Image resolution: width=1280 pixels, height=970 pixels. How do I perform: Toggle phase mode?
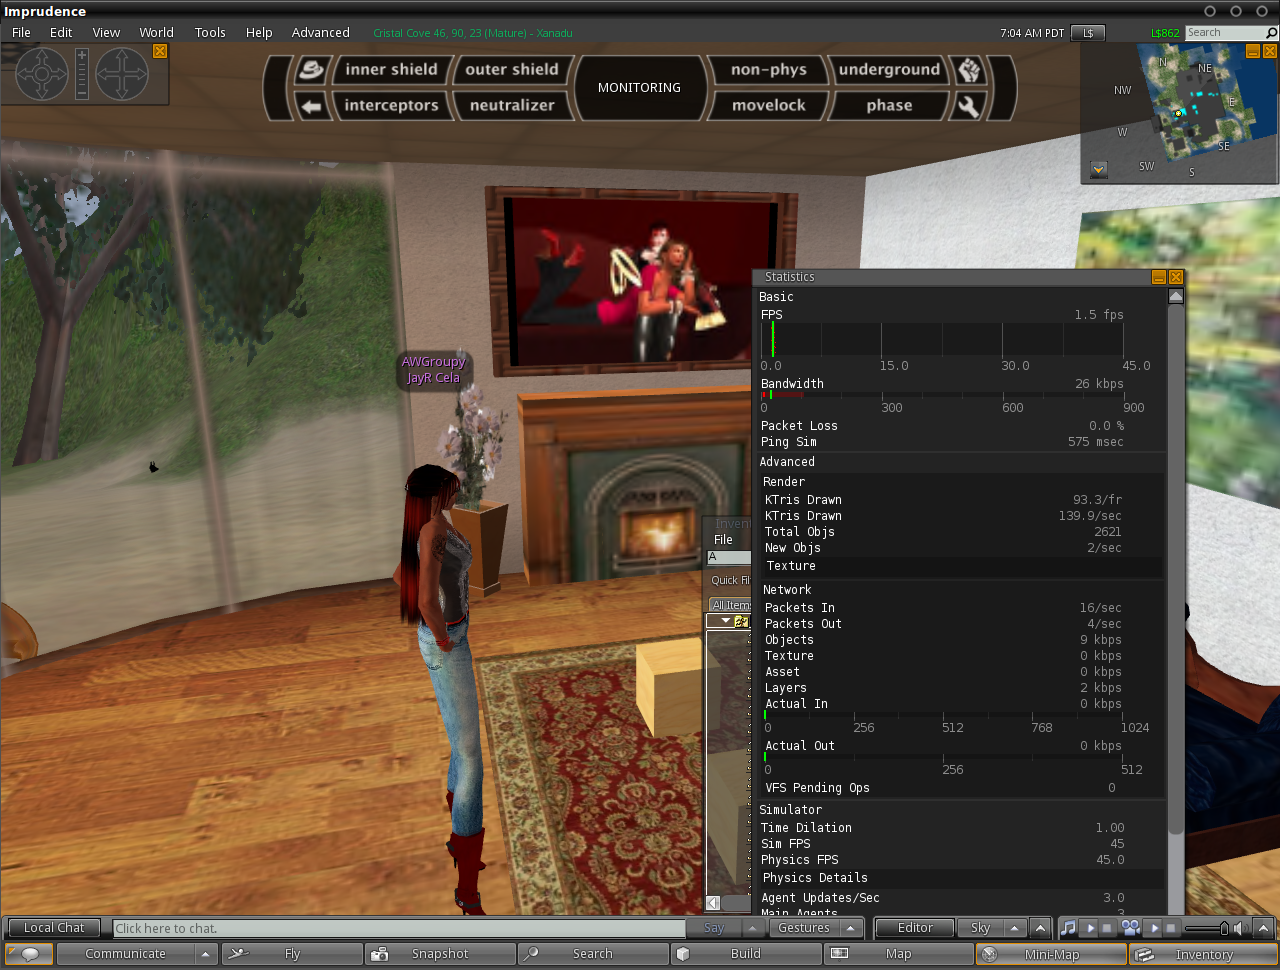[889, 106]
